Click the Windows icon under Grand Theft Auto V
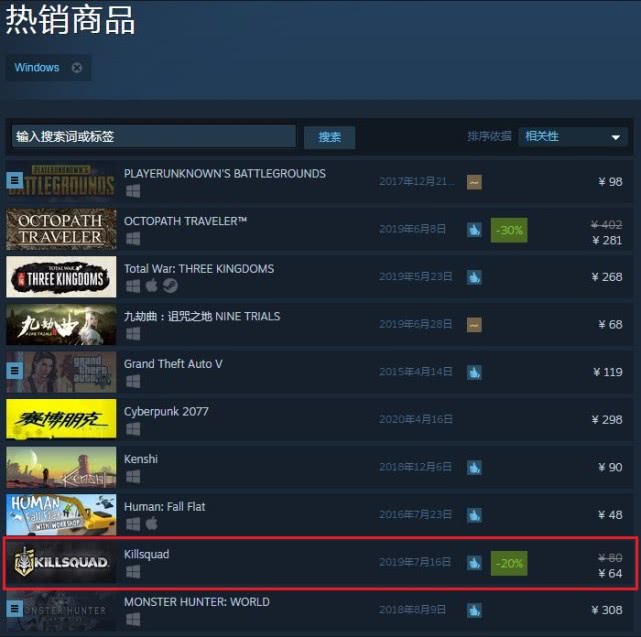The image size is (641, 637). (133, 381)
